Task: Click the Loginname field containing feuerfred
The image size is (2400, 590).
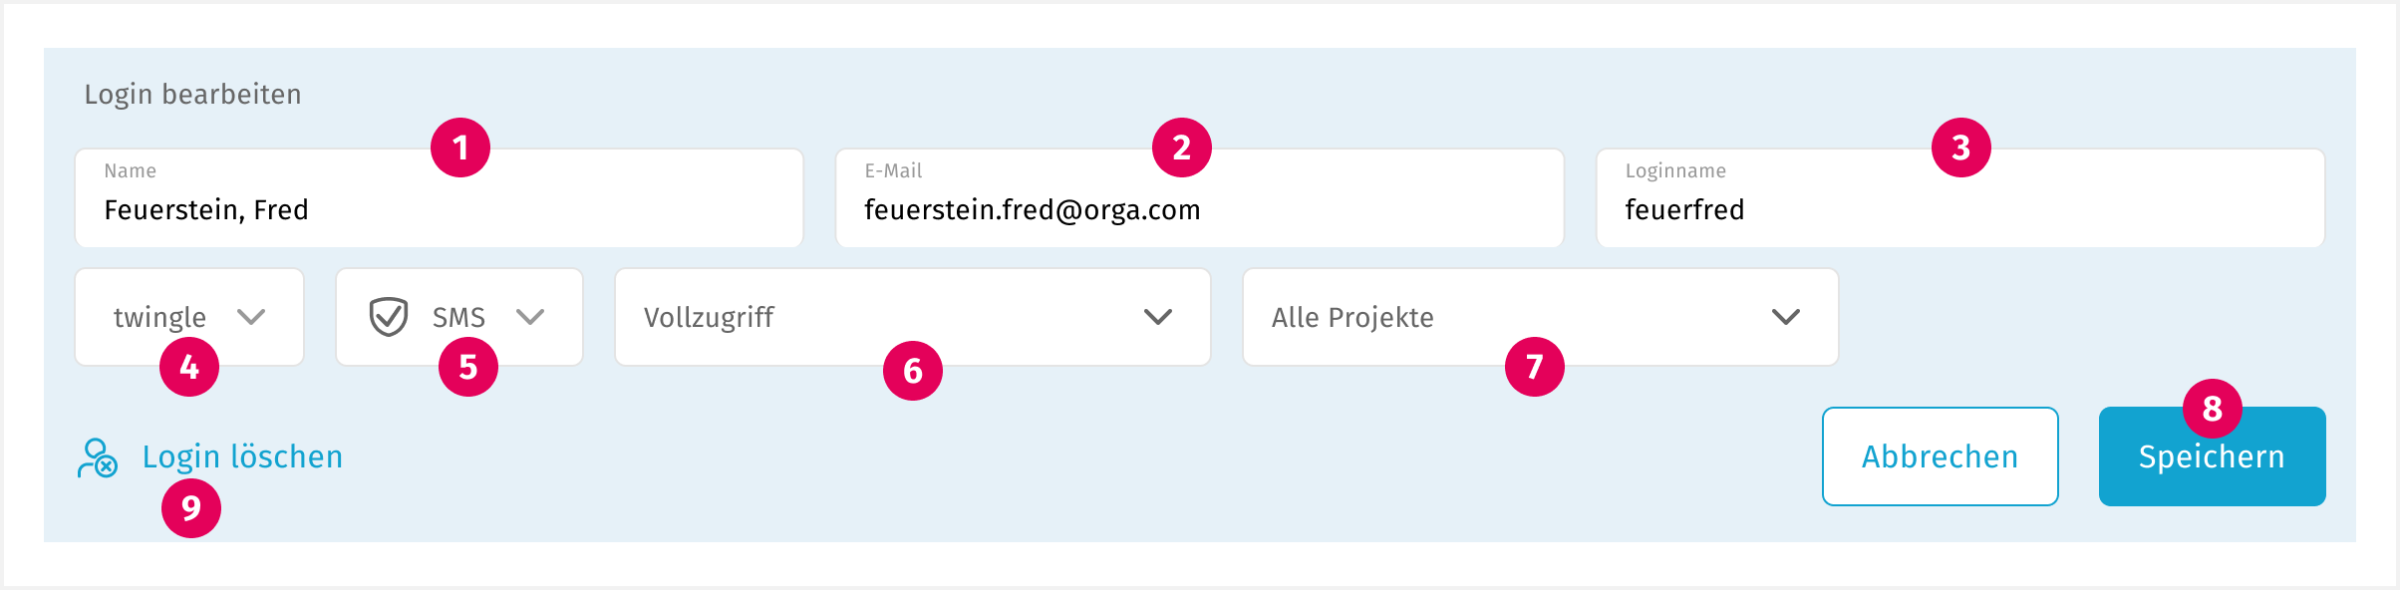Action: pos(1960,210)
